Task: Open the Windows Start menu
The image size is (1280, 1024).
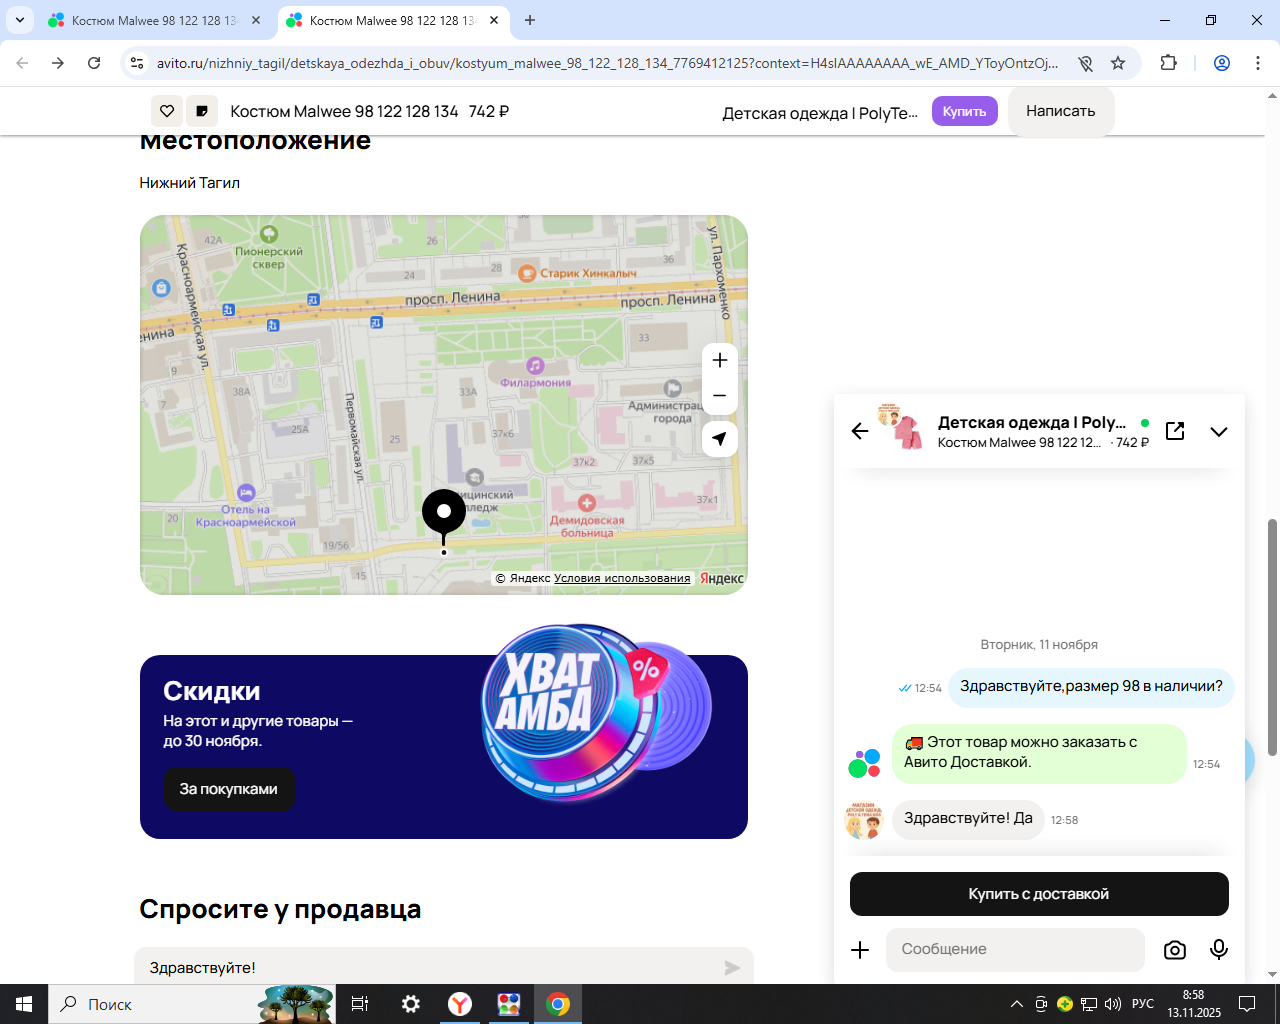Action: coord(24,1004)
